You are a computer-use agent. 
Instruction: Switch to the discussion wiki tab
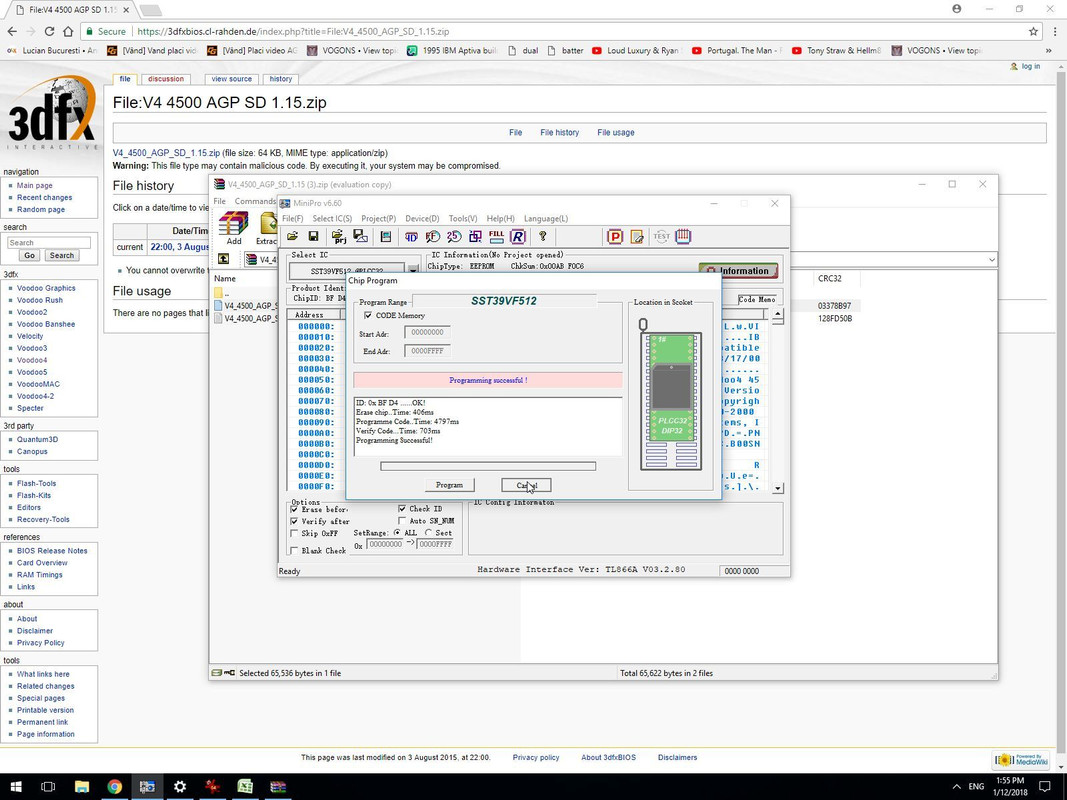click(x=166, y=79)
